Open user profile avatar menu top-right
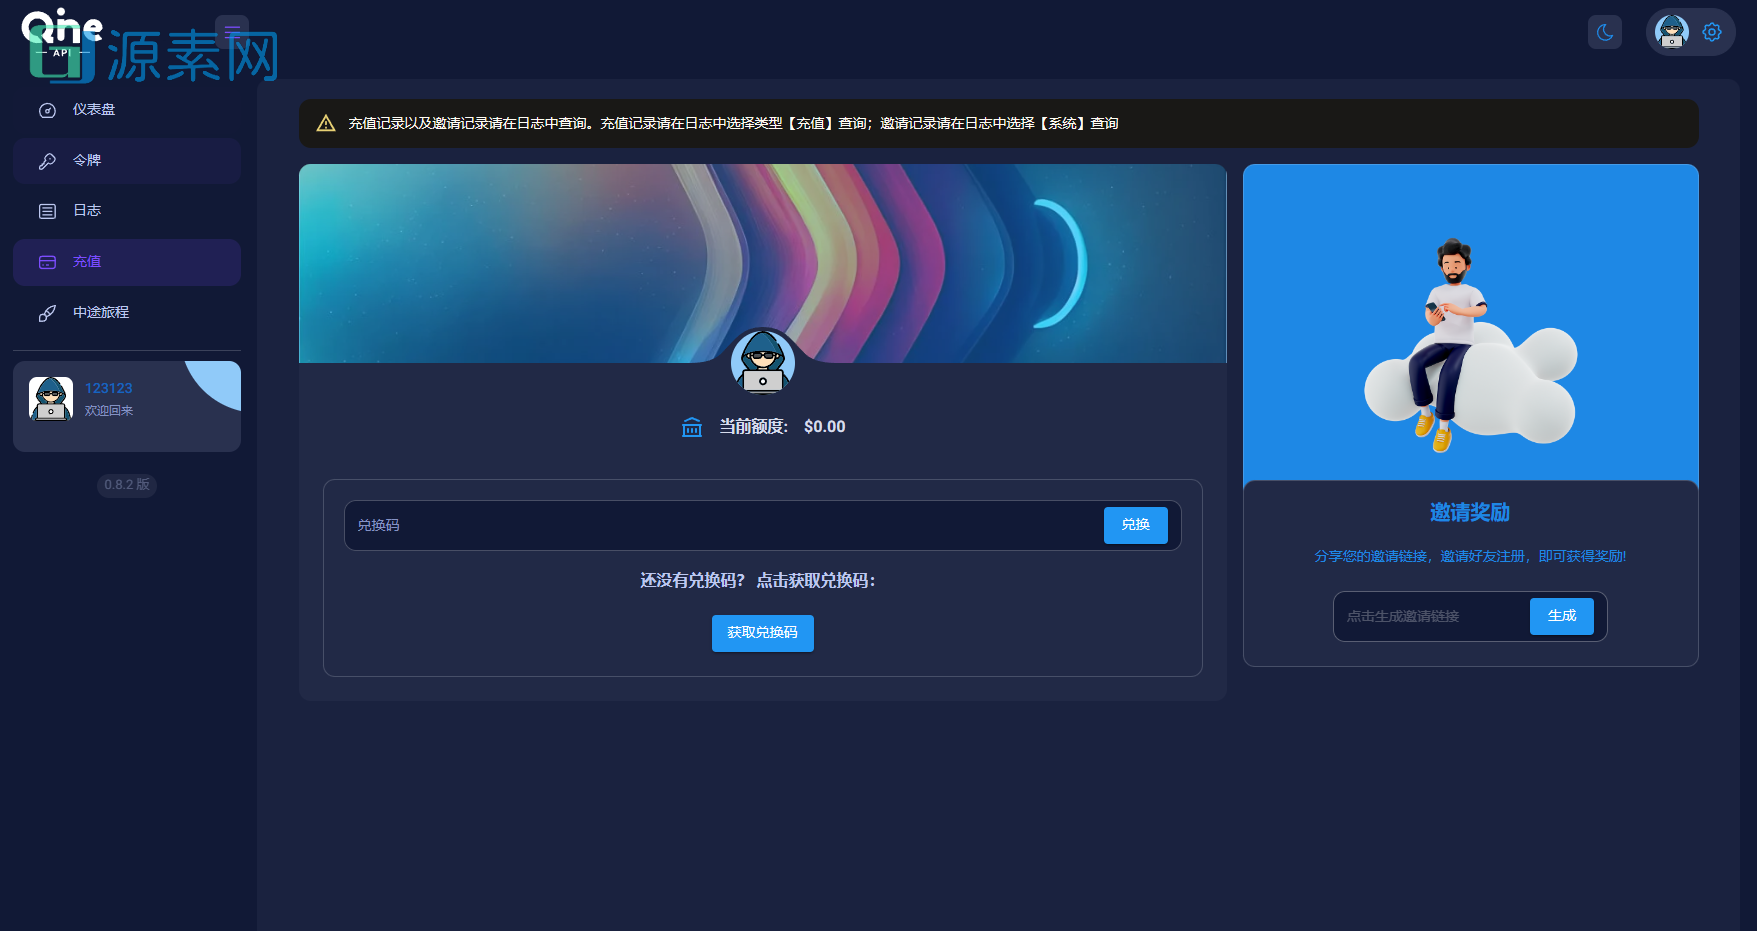This screenshot has height=931, width=1757. 1672,32
